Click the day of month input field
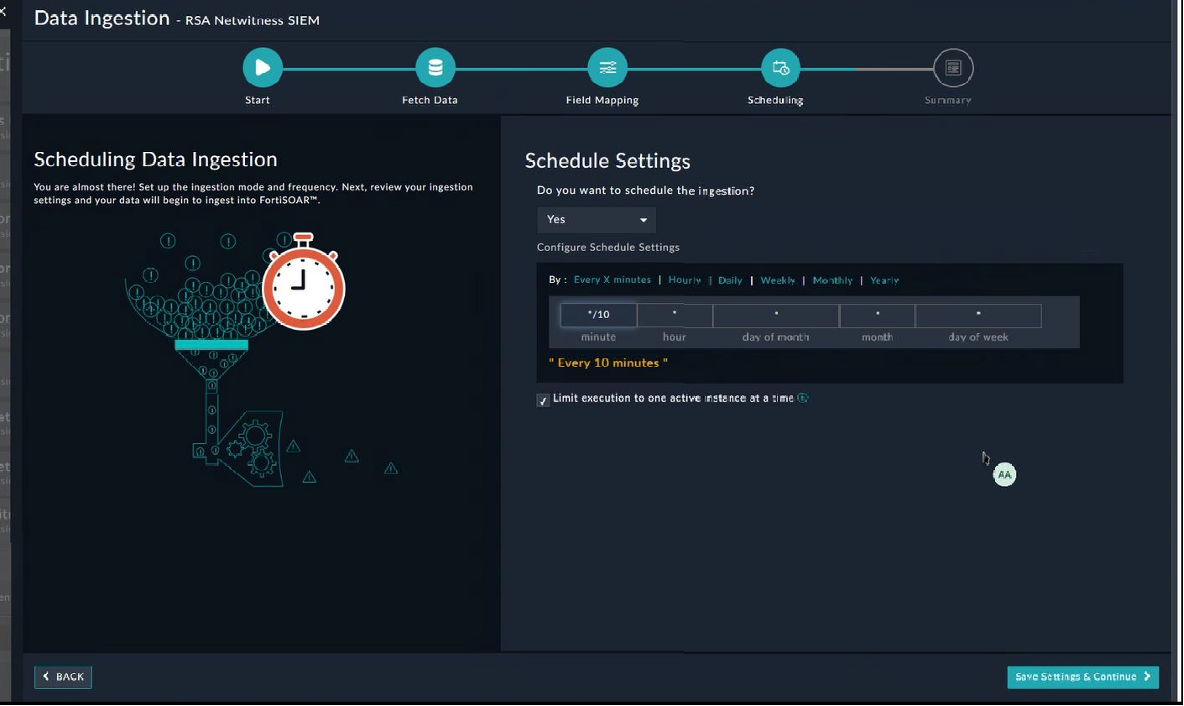Viewport: 1184px width, 706px height. 776,315
